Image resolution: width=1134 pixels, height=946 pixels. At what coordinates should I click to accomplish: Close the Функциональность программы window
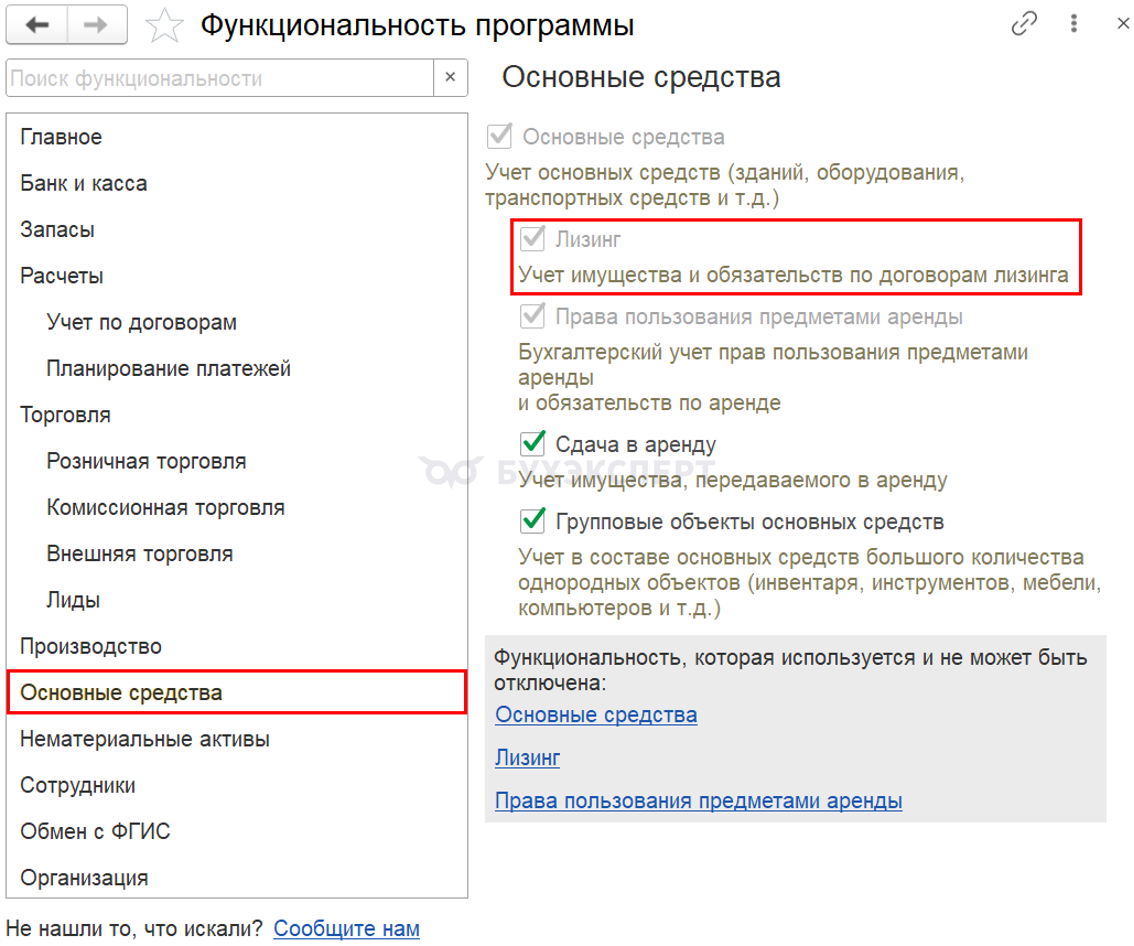point(1122,24)
